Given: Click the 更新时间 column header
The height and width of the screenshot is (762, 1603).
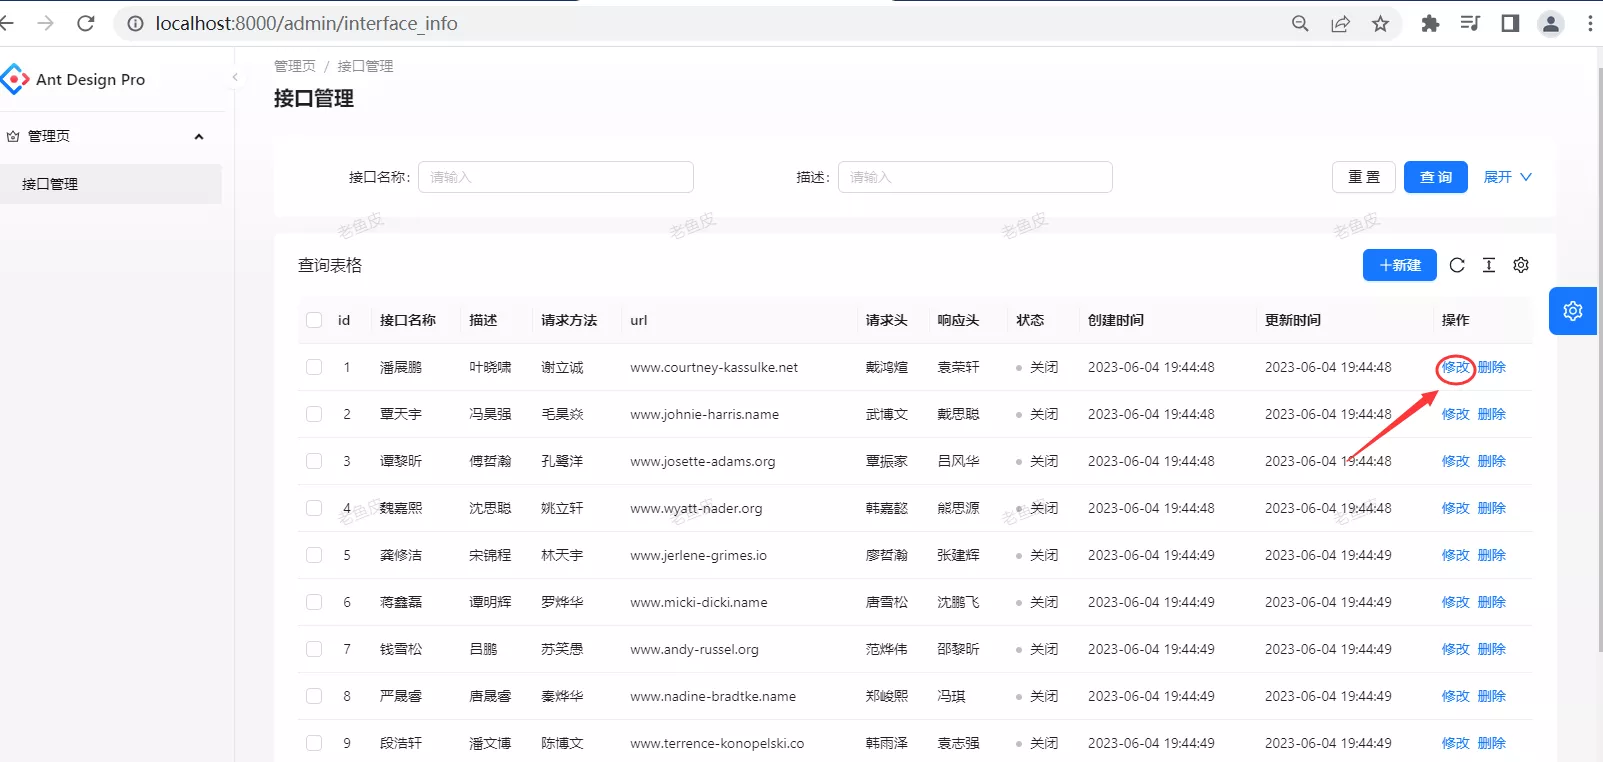Looking at the screenshot, I should coord(1293,320).
